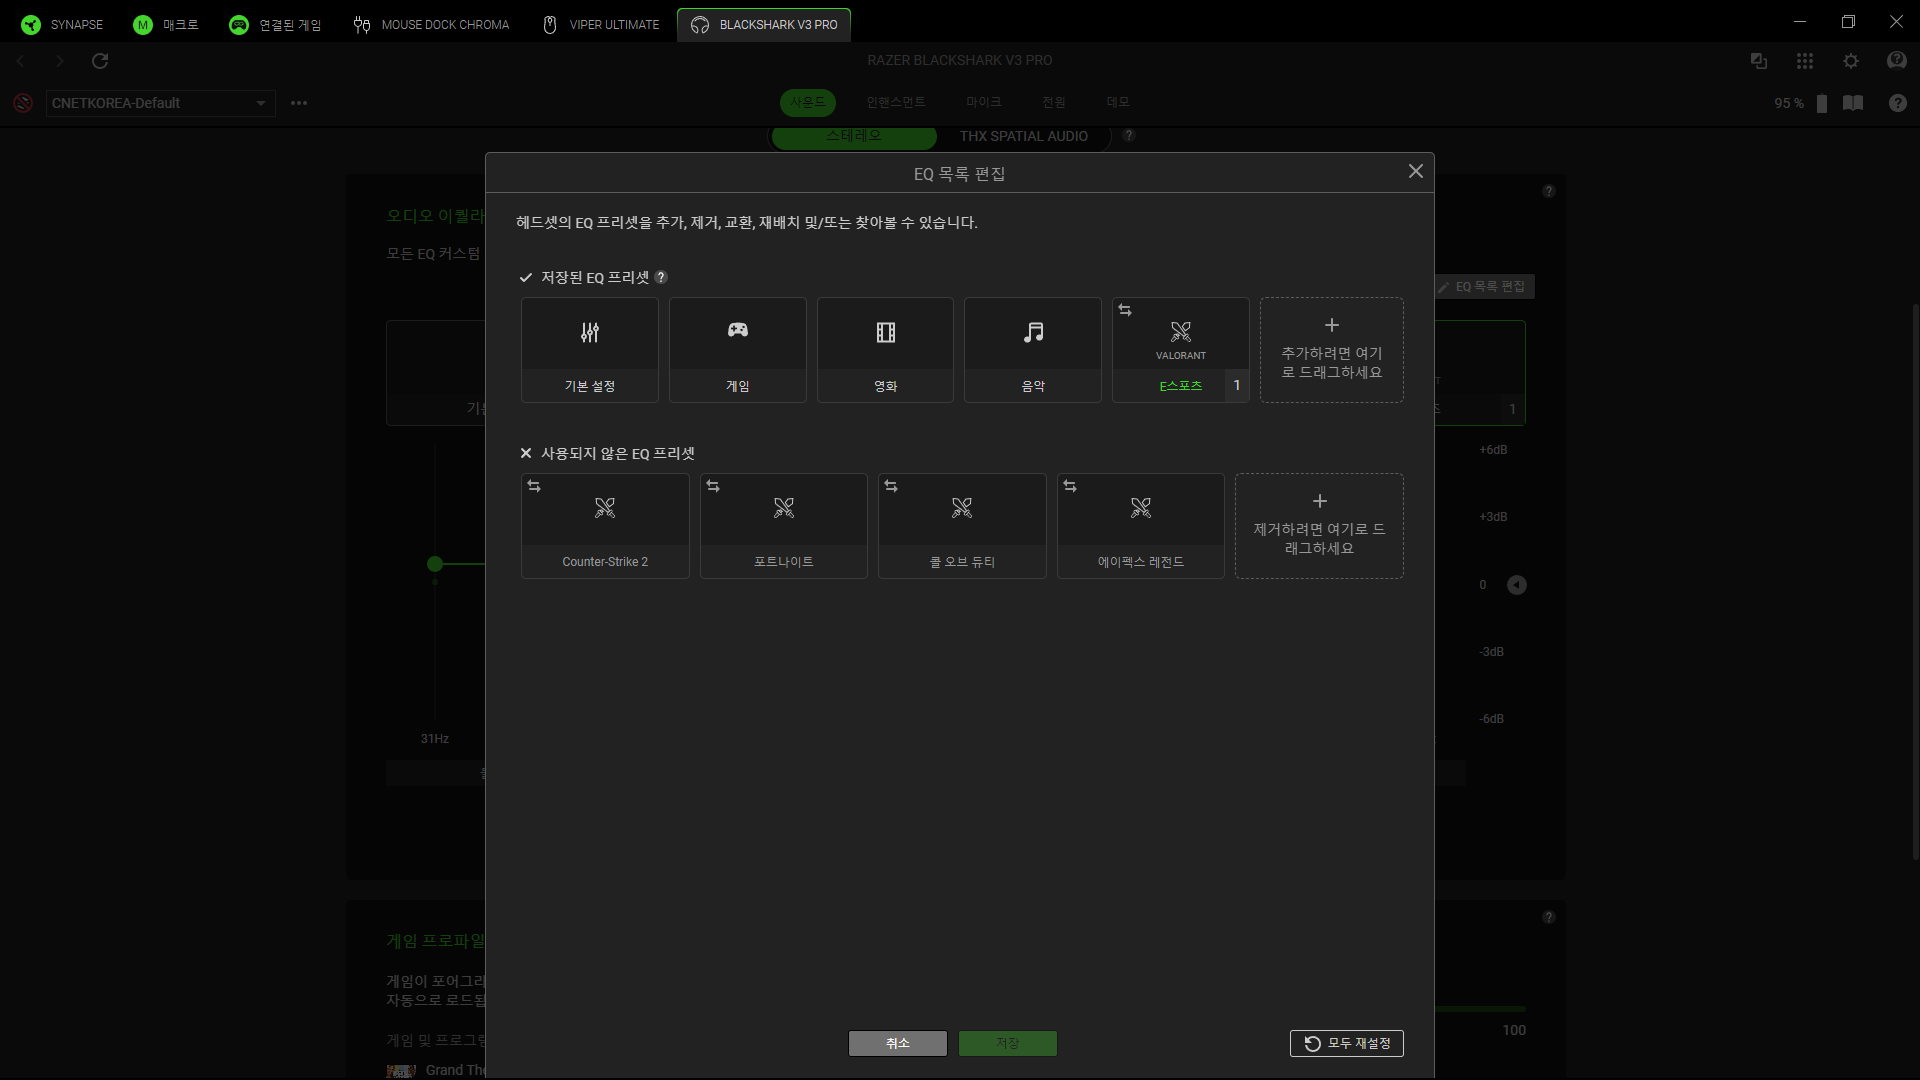Switch to the 데모 demo tab
This screenshot has height=1080, width=1920.
click(x=1118, y=102)
